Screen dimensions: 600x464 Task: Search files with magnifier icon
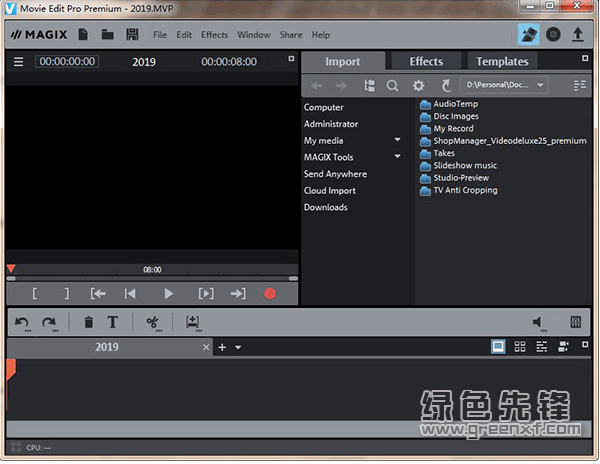(x=392, y=86)
